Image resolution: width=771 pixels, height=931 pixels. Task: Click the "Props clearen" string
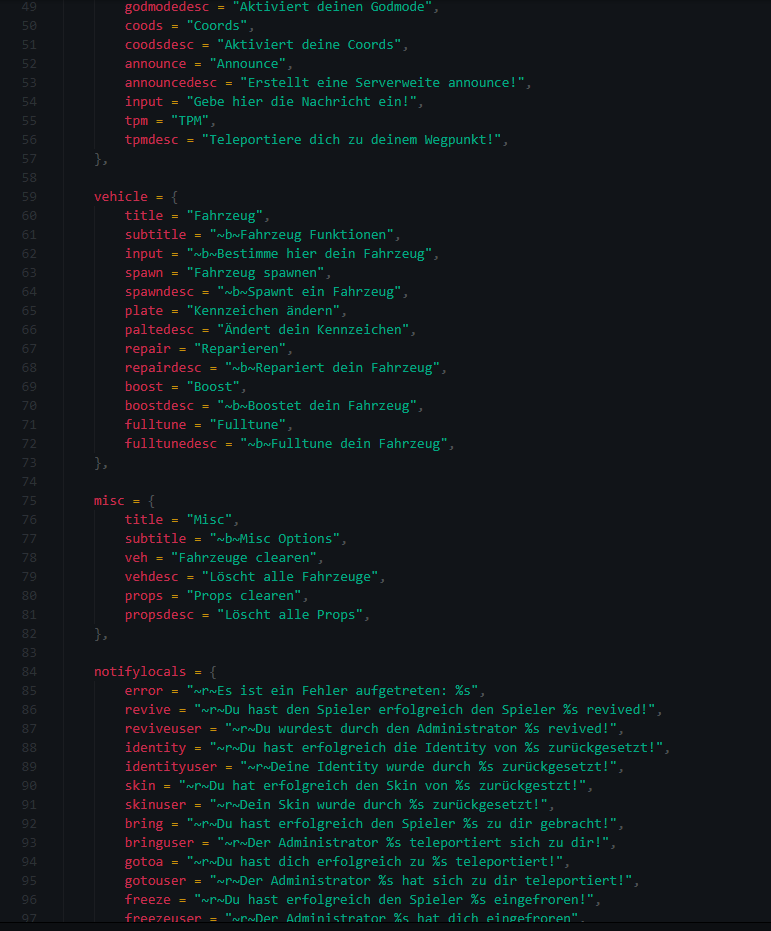[244, 596]
